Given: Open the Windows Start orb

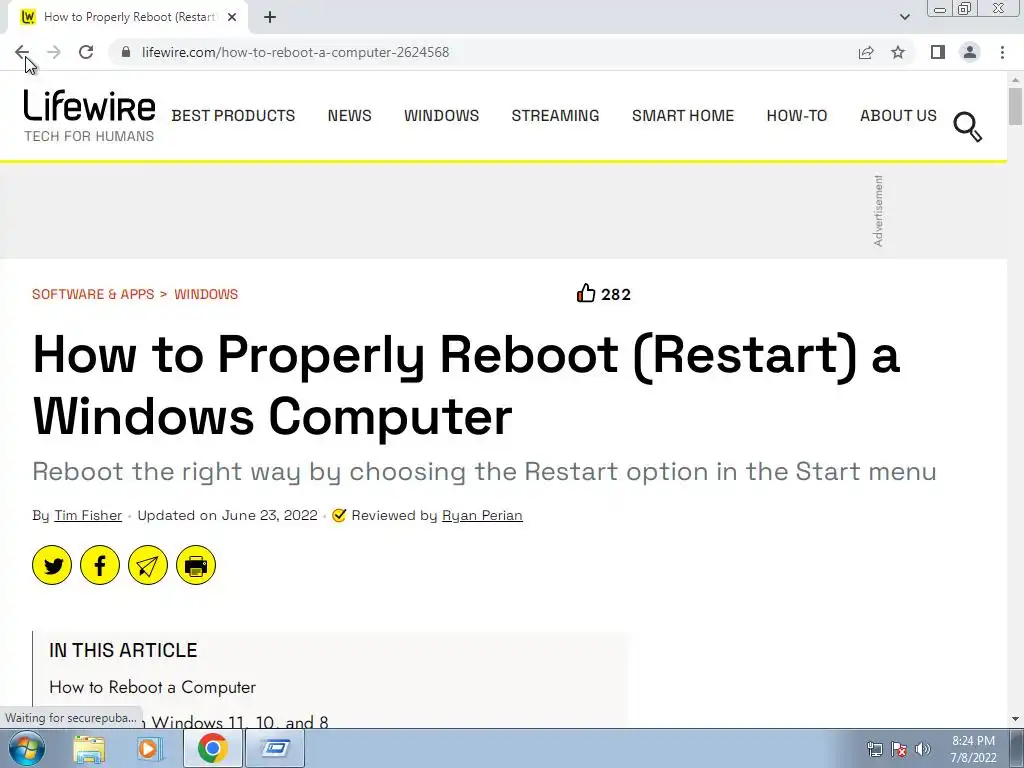Looking at the screenshot, I should [27, 748].
